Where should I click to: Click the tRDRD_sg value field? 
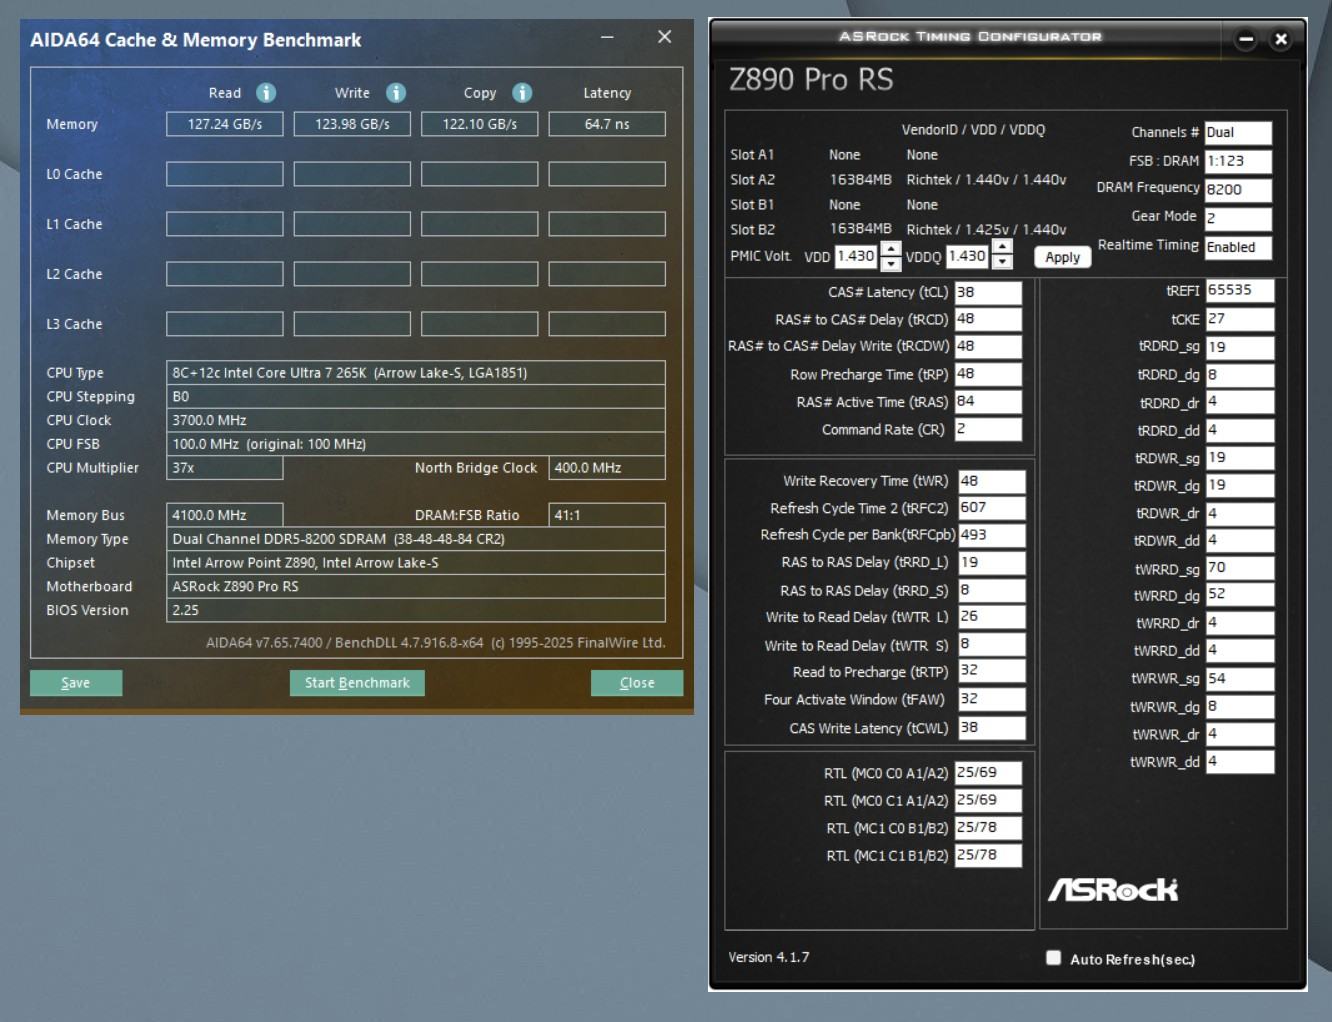click(x=1240, y=347)
